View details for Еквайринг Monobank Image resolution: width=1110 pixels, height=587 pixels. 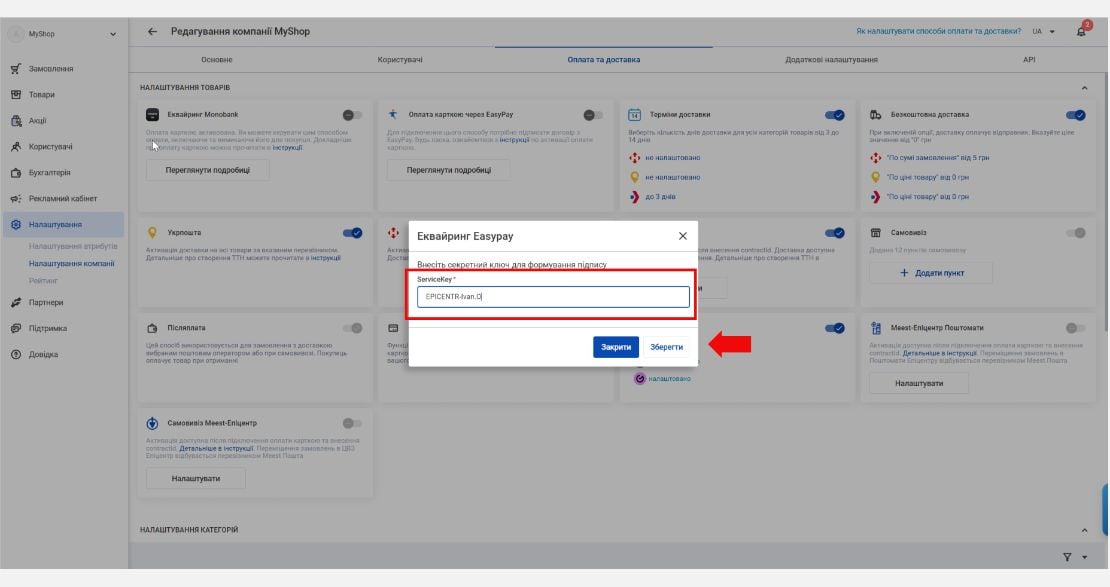point(207,170)
